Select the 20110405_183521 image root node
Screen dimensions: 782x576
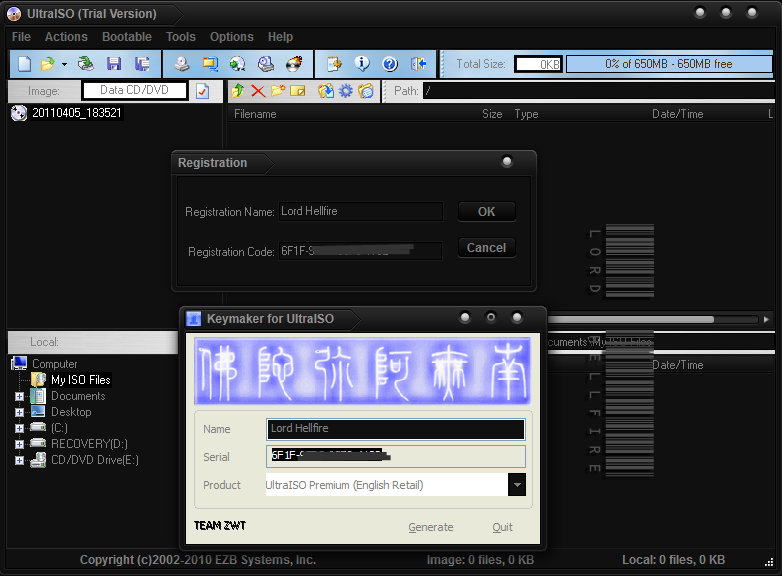pos(77,113)
